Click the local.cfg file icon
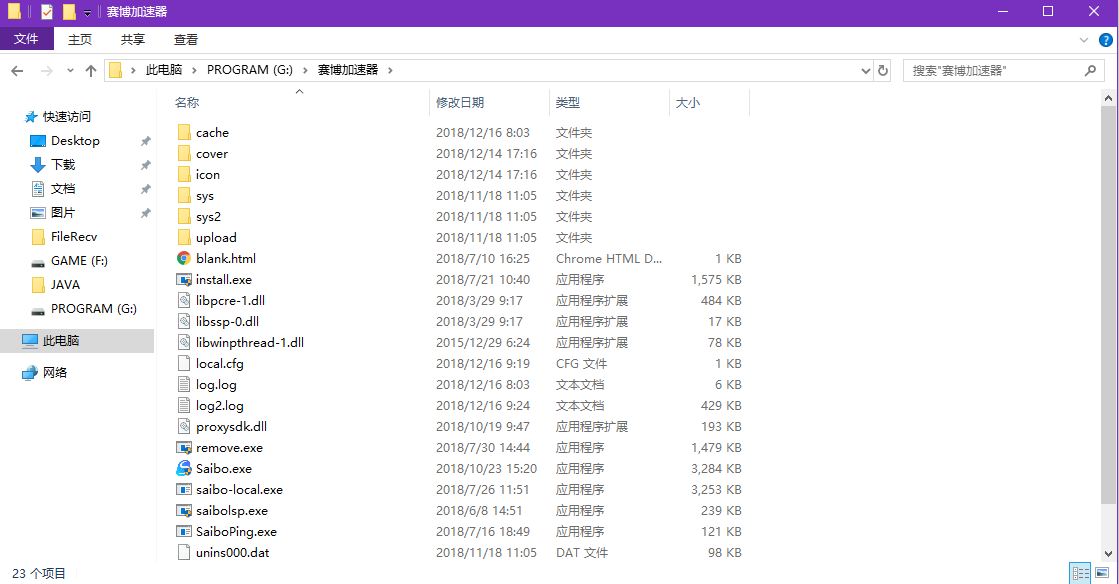 [184, 363]
